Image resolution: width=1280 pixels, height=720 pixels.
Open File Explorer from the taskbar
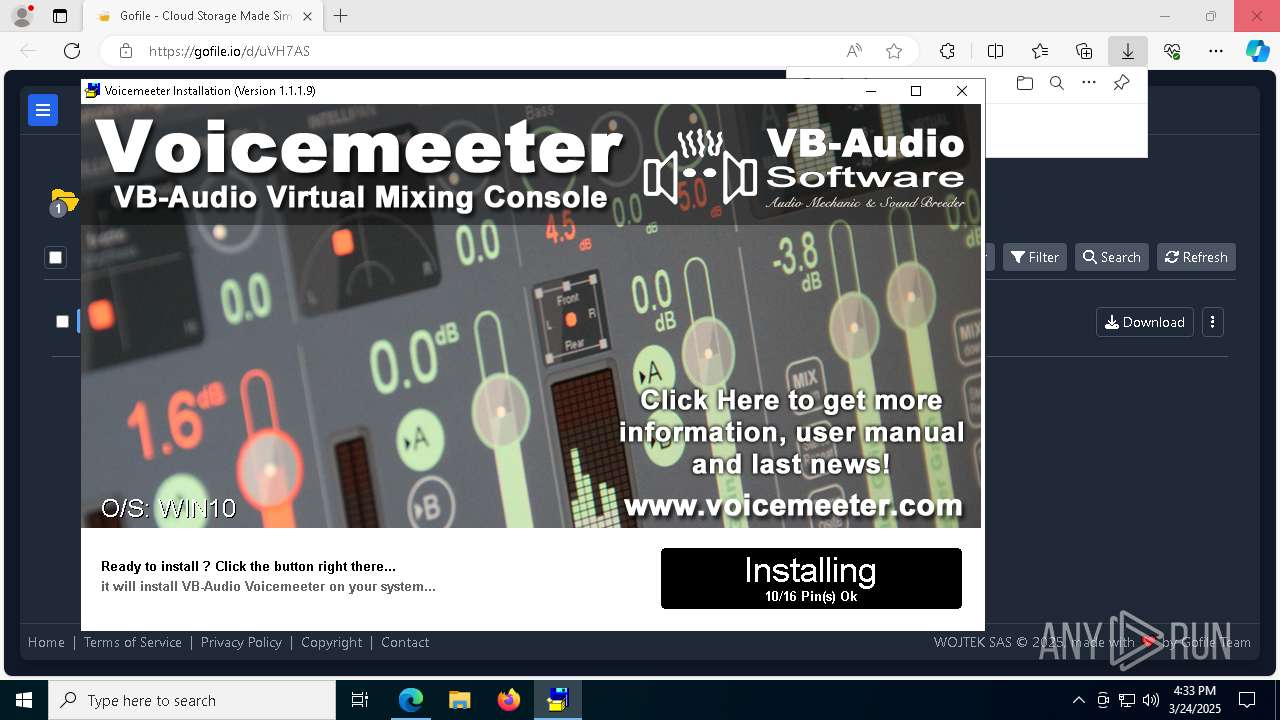460,700
